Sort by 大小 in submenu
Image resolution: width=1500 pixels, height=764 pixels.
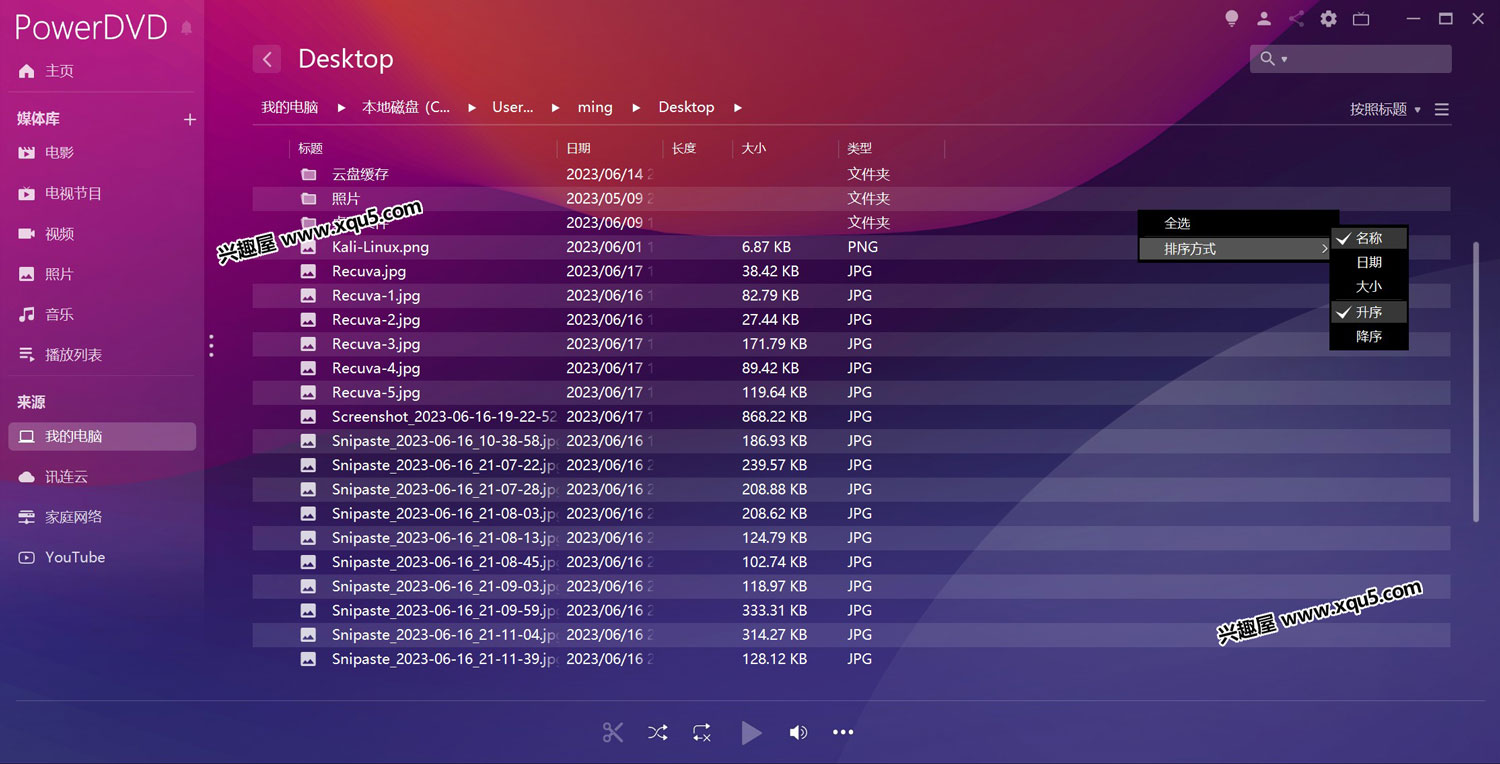[1369, 287]
